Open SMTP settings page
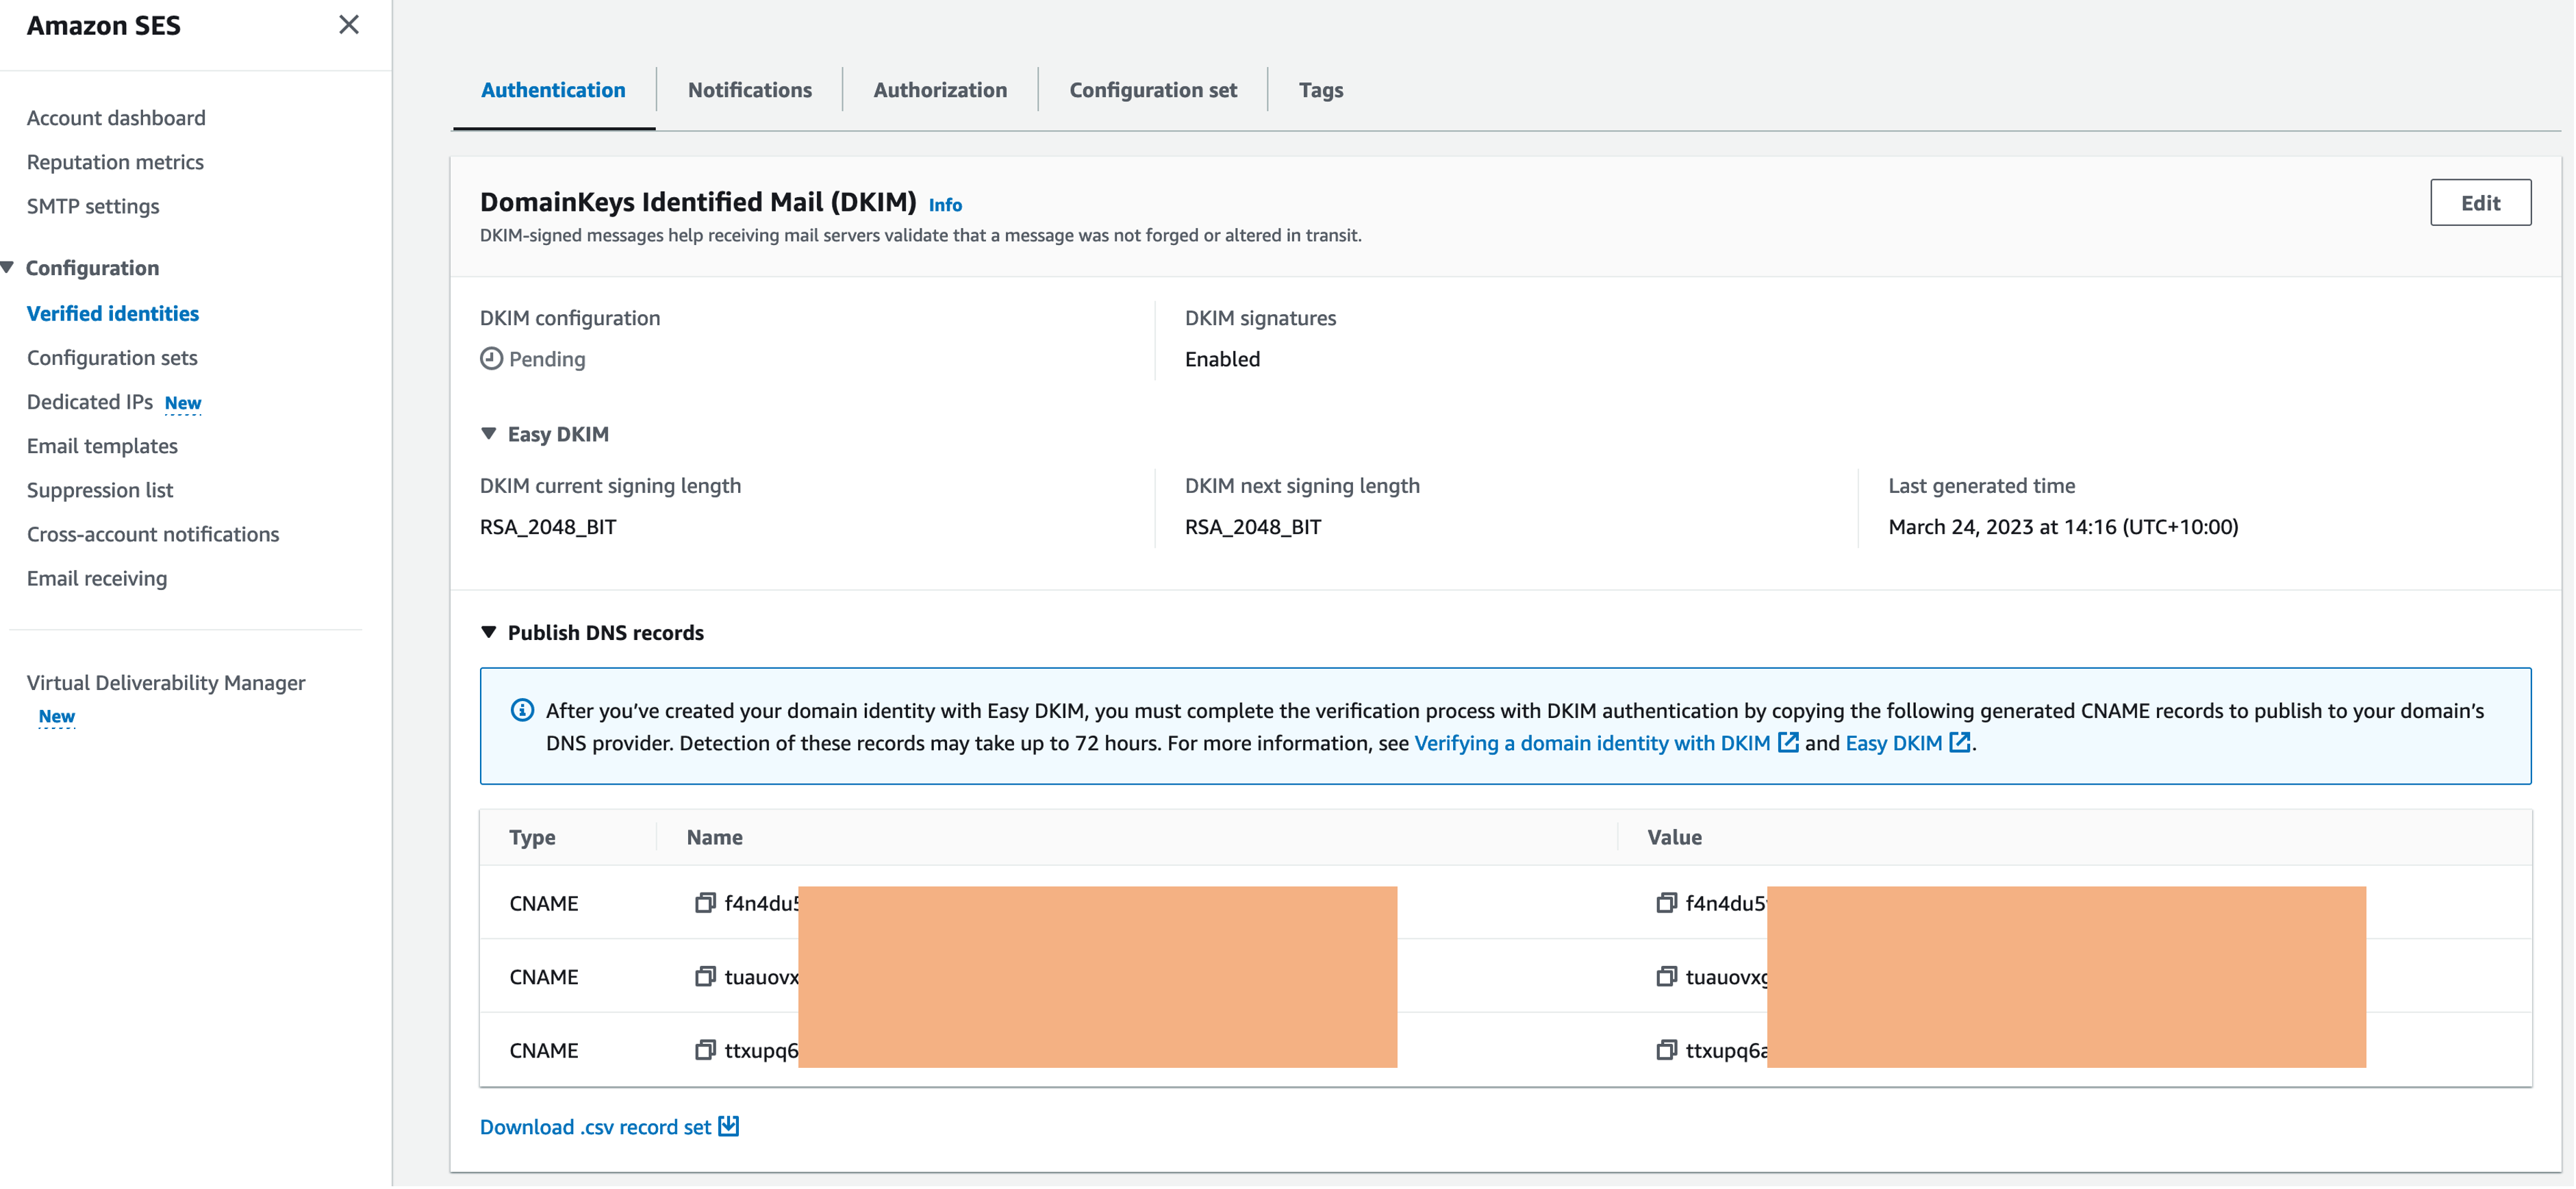Viewport: 2576px width, 1189px height. pos(93,206)
